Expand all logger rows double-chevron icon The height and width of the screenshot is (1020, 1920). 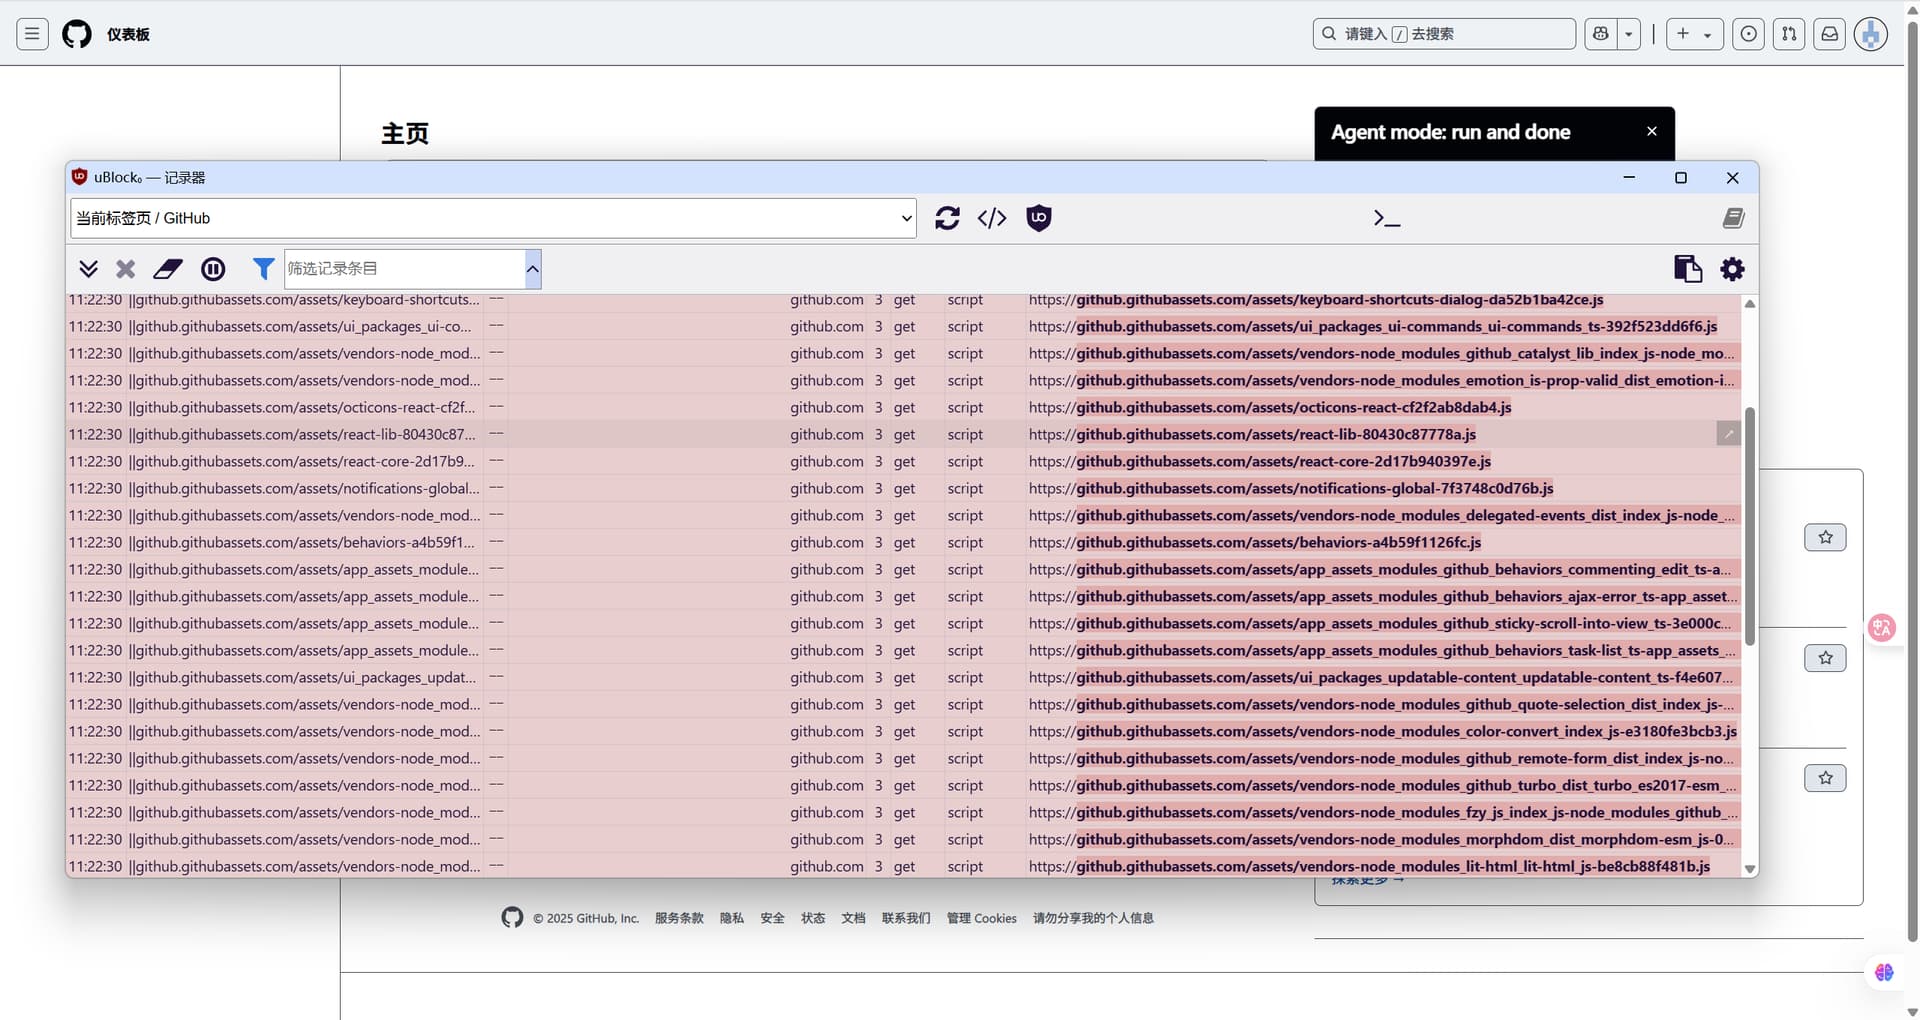(88, 269)
